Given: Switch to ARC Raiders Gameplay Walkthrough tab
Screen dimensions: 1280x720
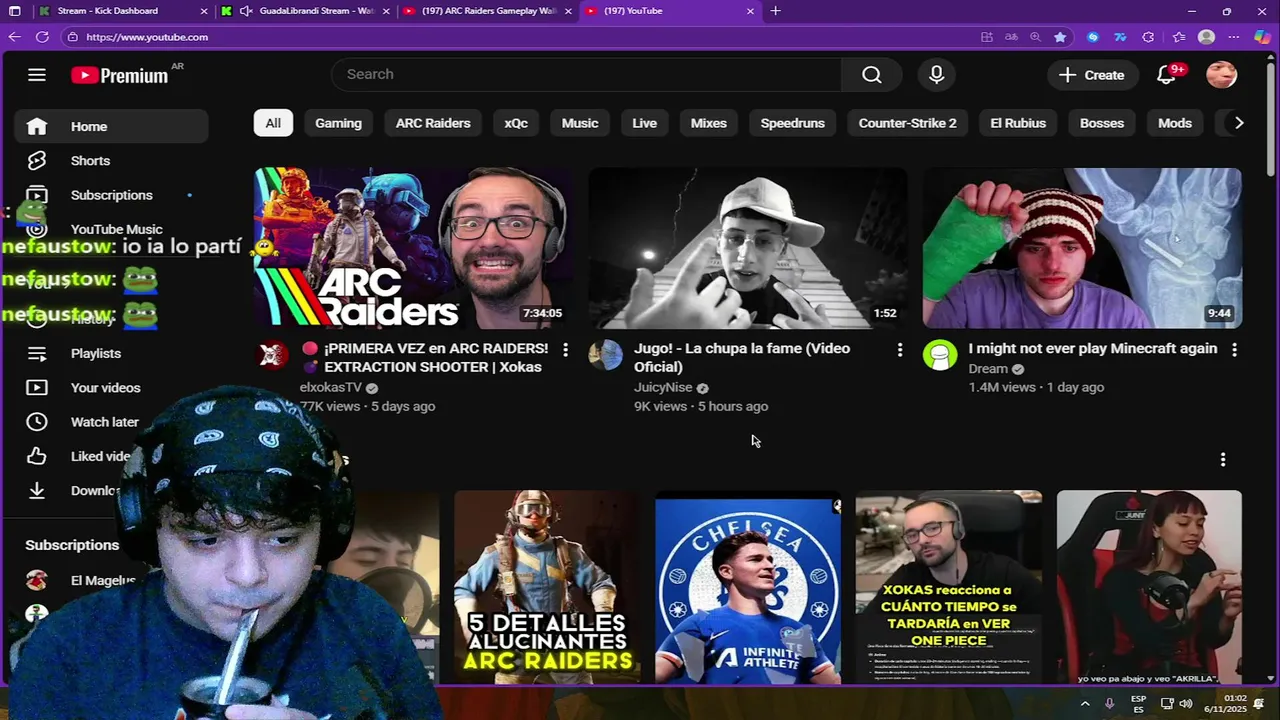Looking at the screenshot, I should pyautogui.click(x=487, y=11).
